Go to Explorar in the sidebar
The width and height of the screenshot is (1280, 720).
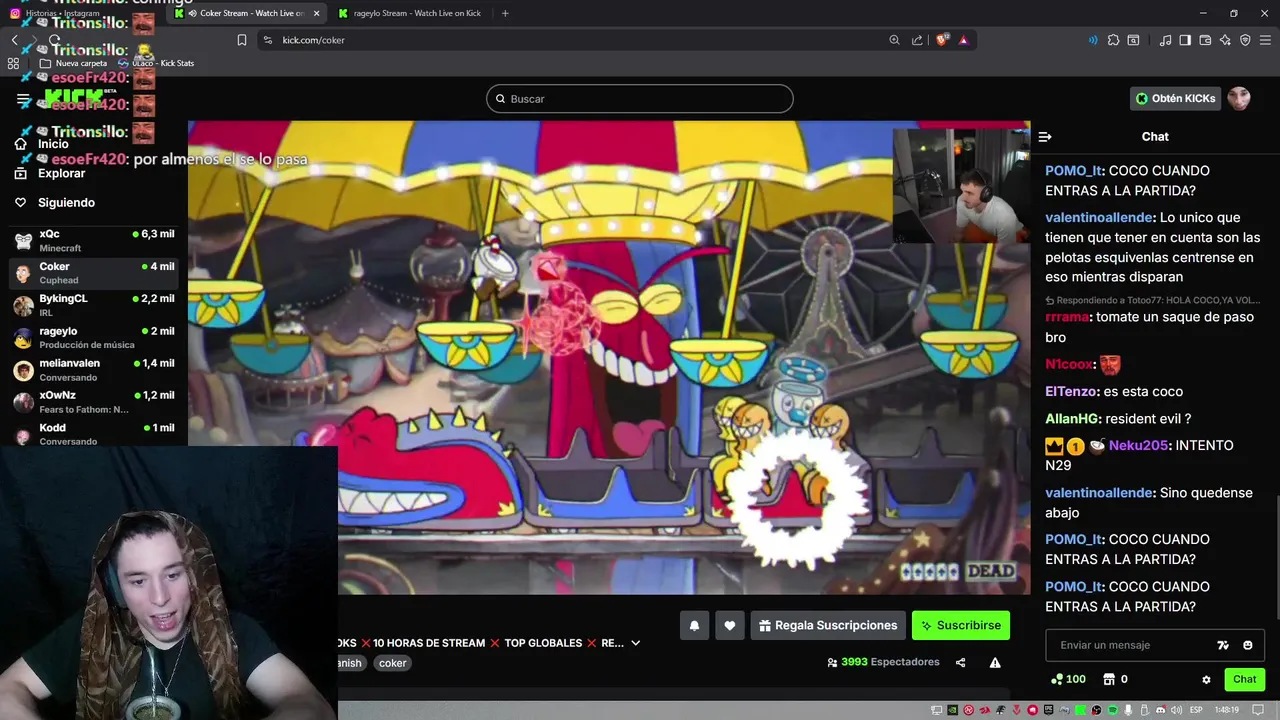[x=50, y=173]
